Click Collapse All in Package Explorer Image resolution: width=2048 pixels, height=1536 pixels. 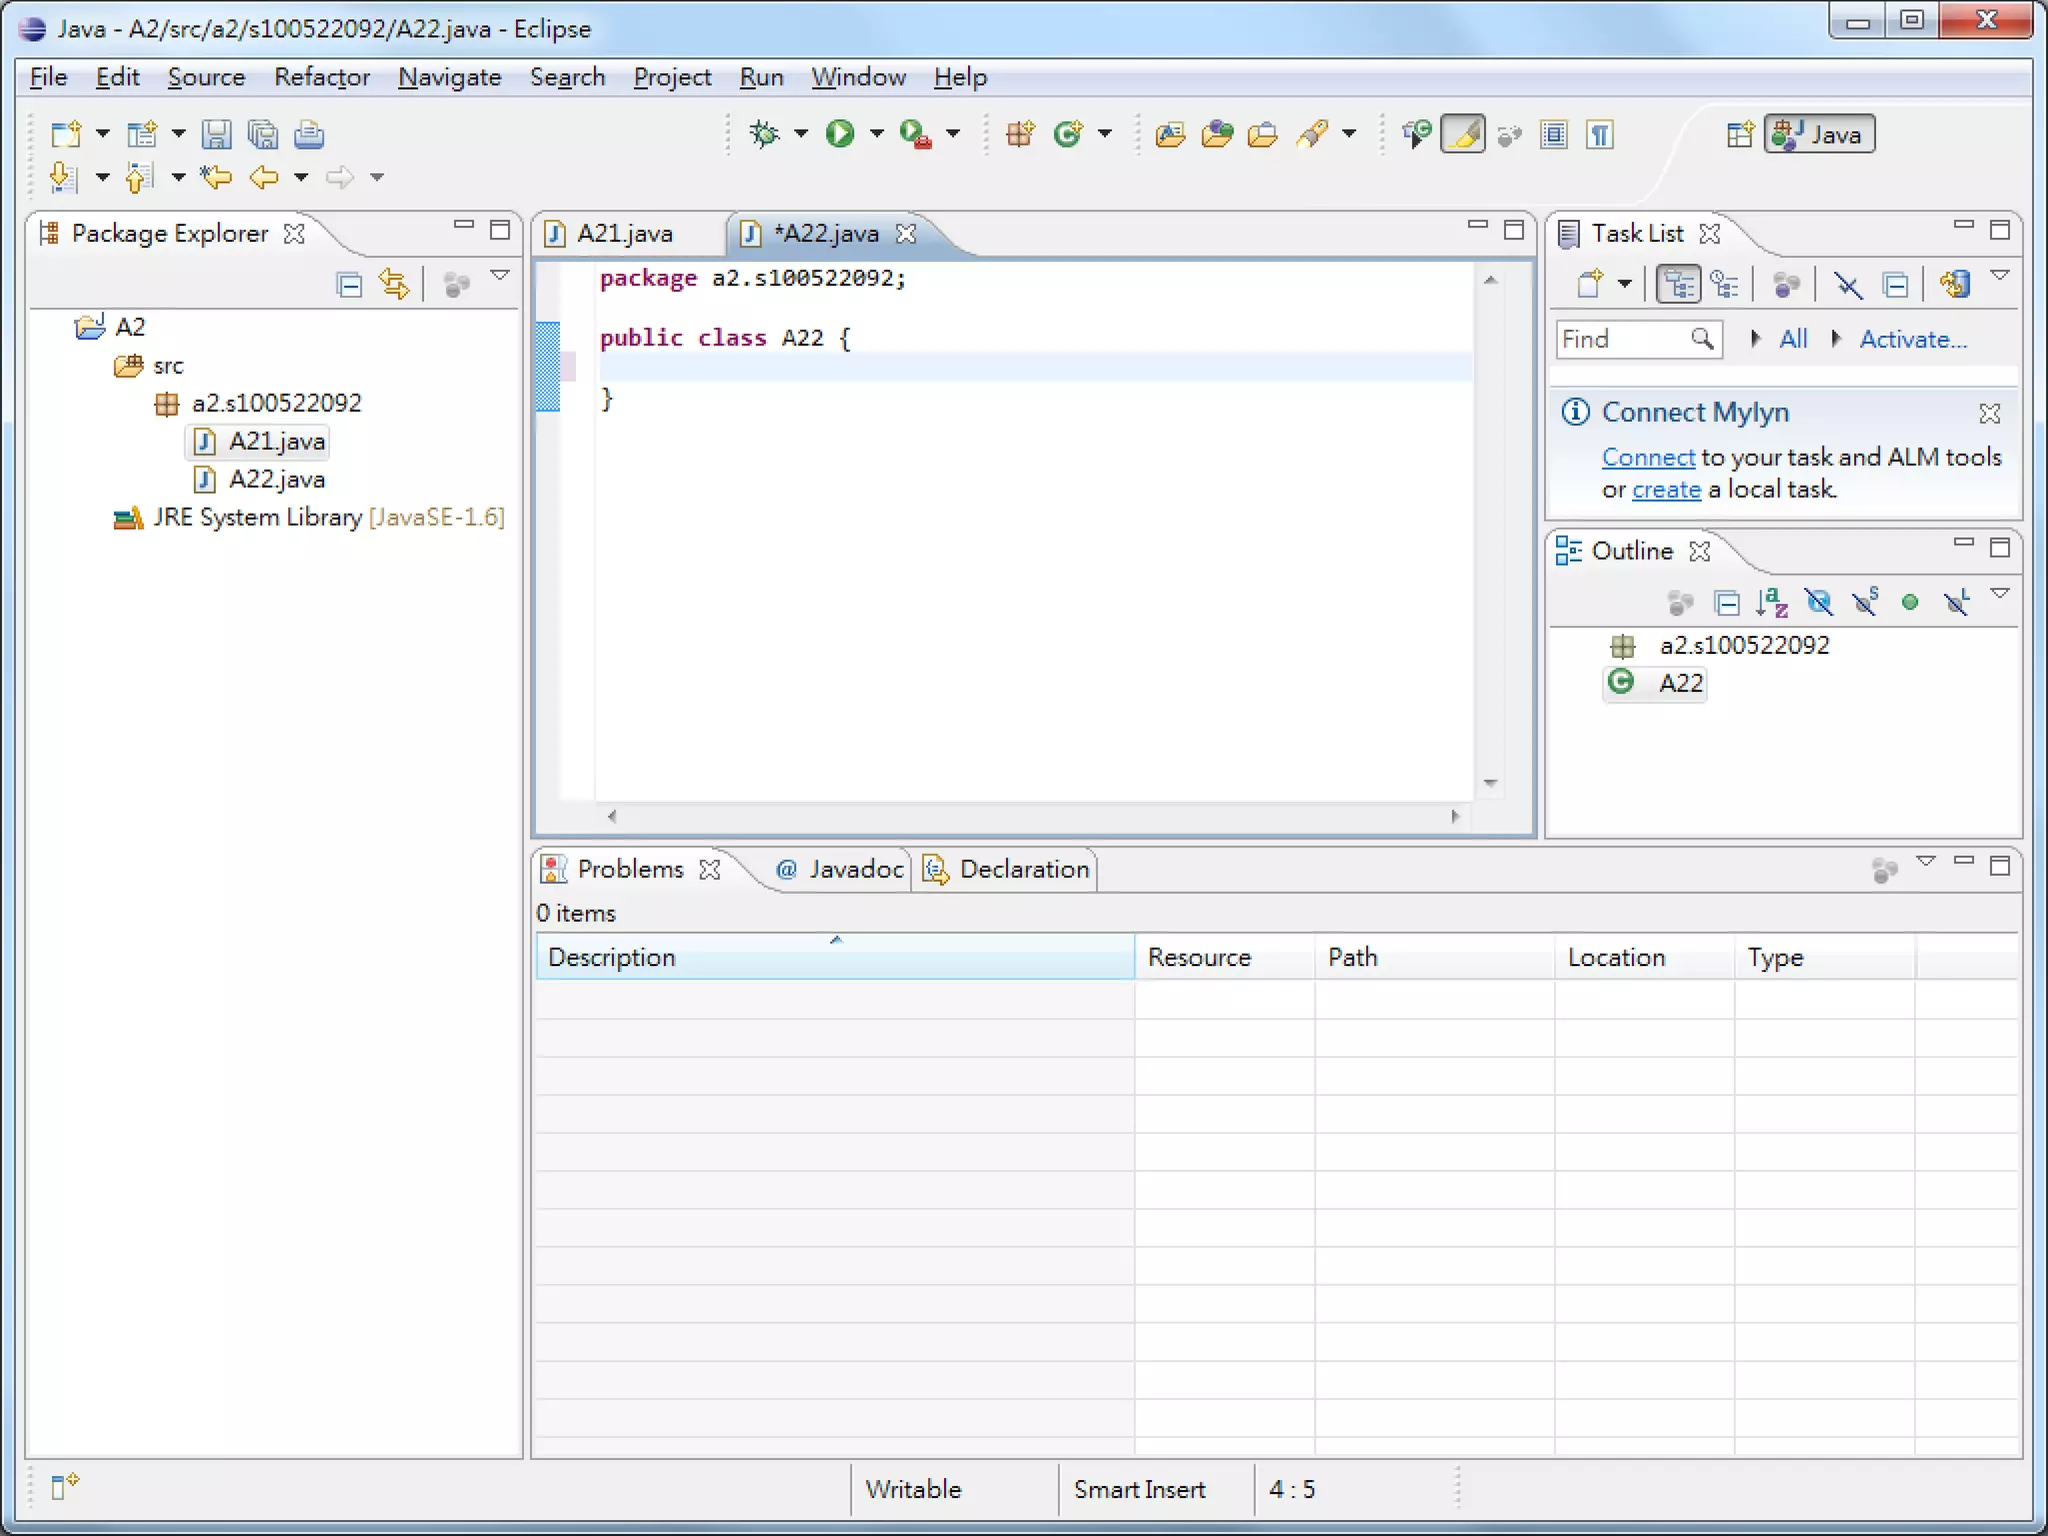coord(349,285)
